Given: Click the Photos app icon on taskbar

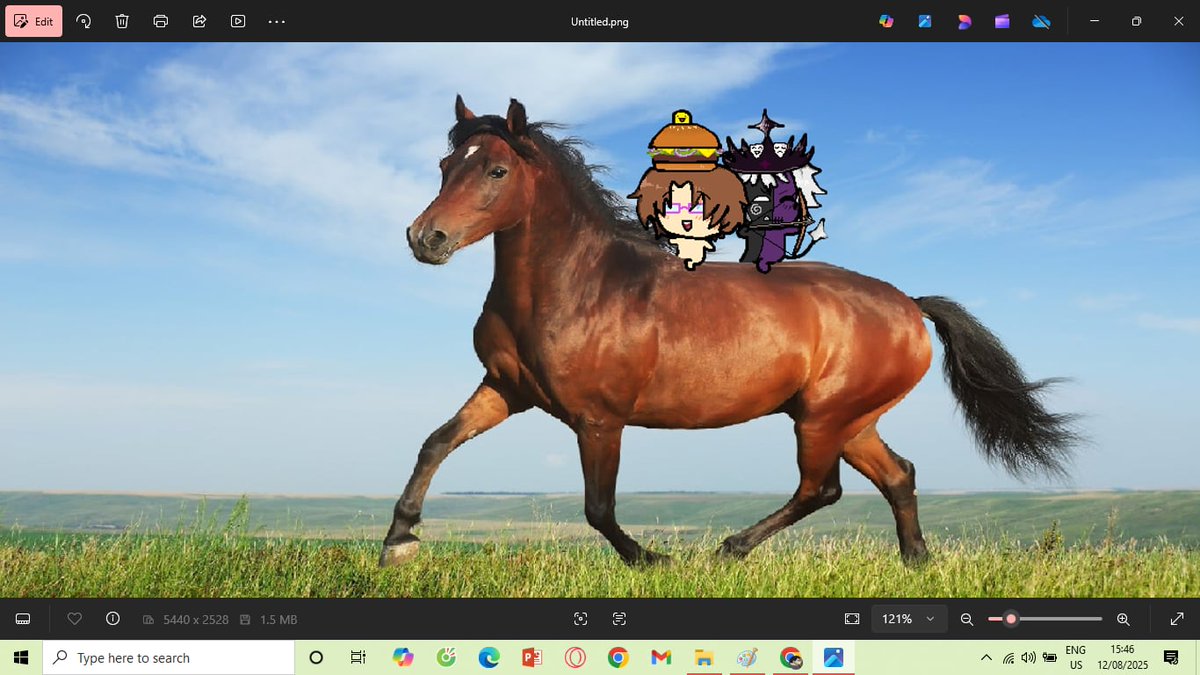Looking at the screenshot, I should [833, 658].
